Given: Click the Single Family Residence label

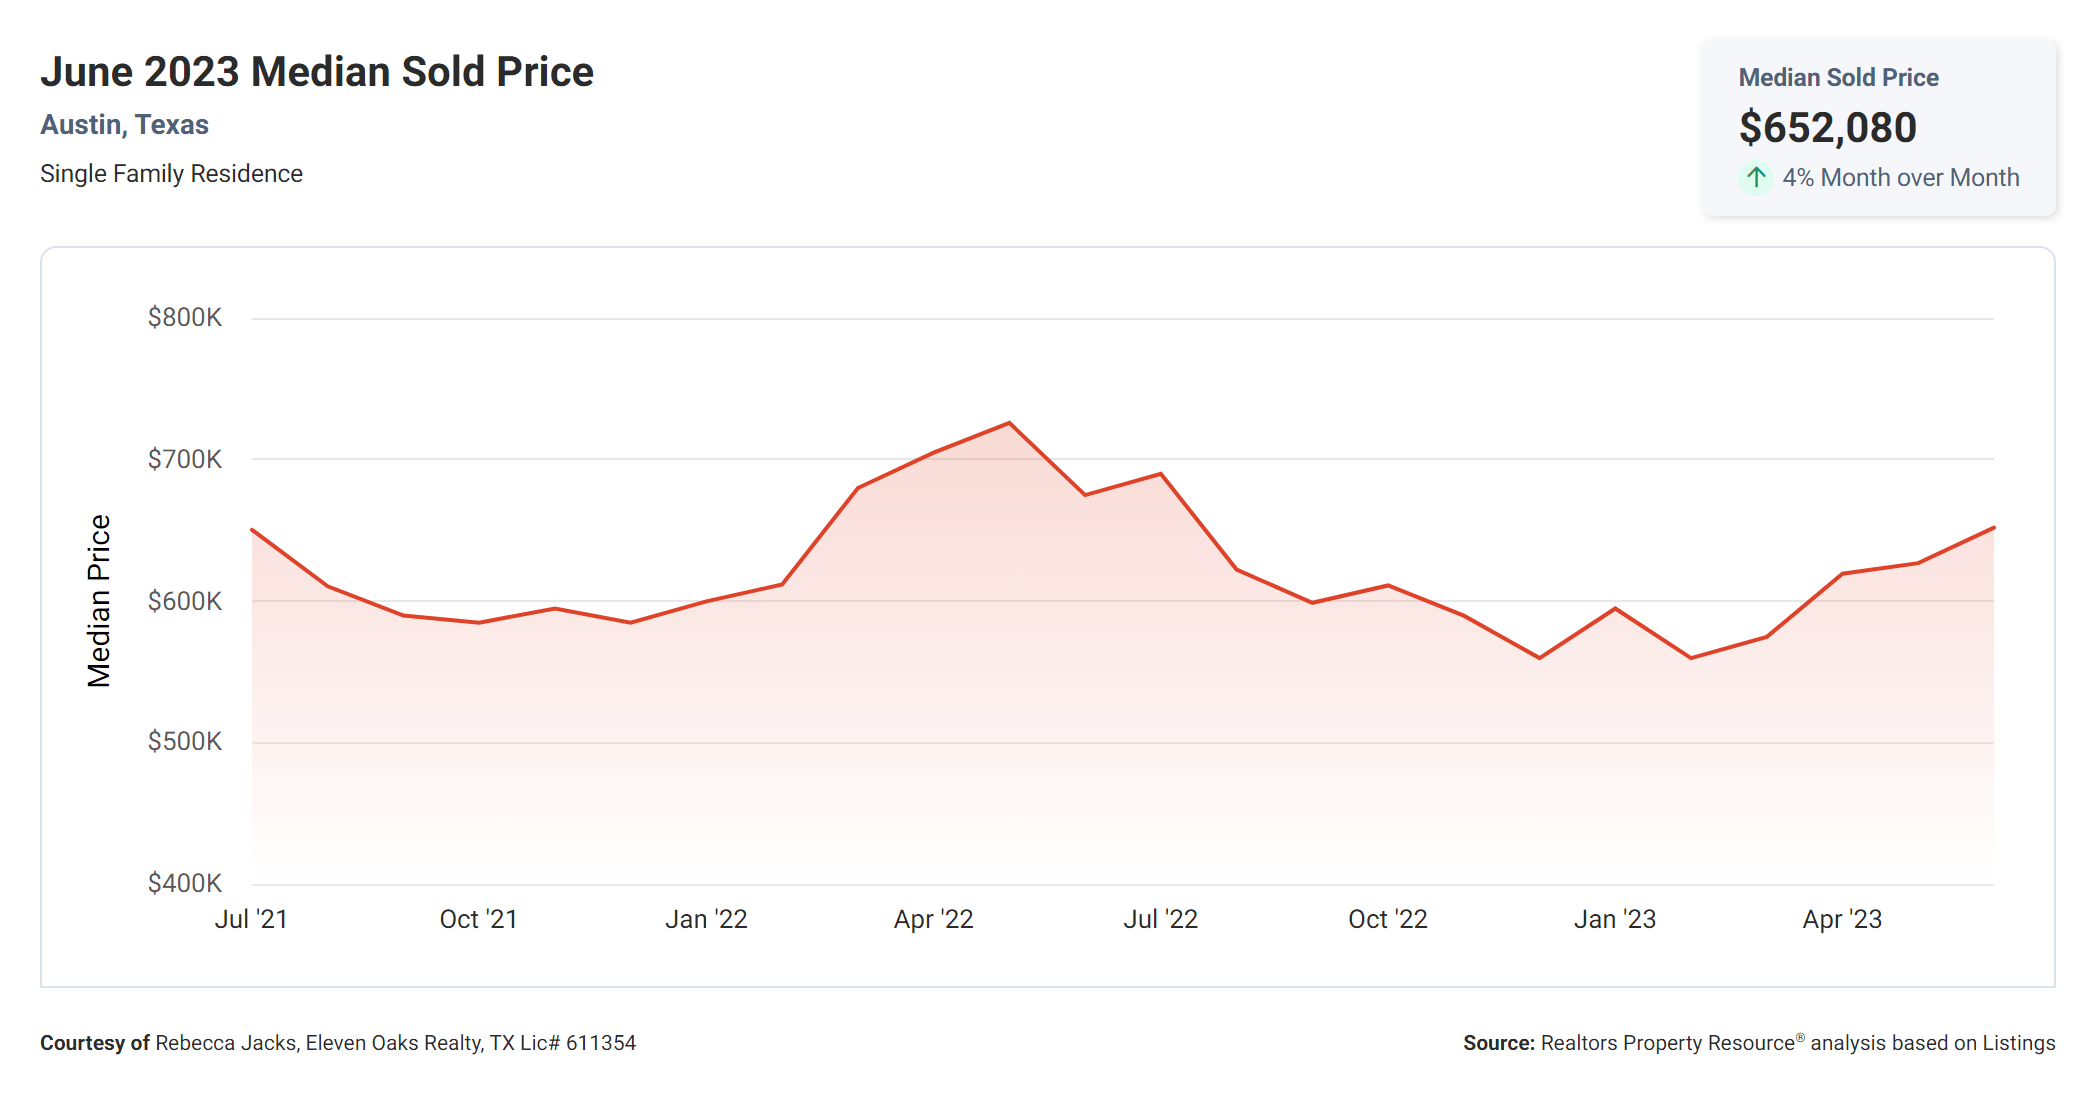Looking at the screenshot, I should click(171, 173).
